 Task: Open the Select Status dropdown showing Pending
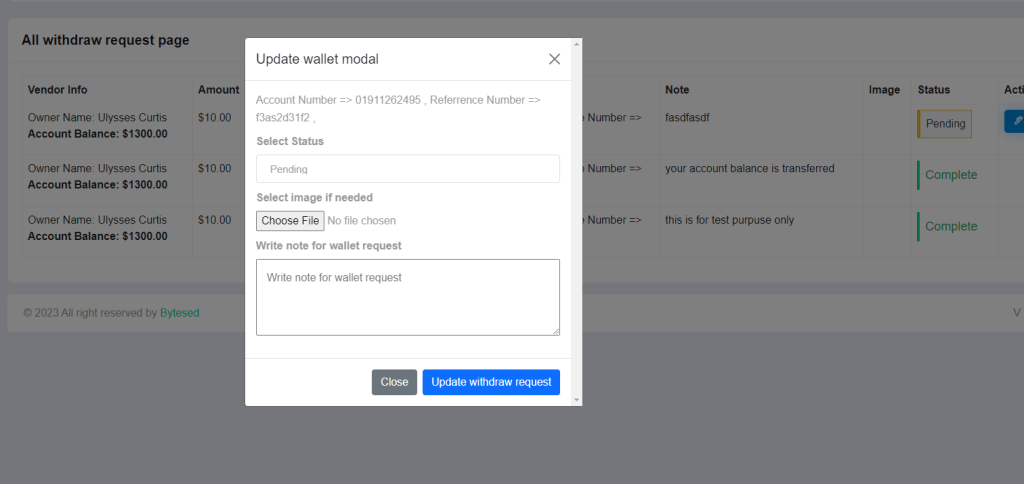click(408, 169)
